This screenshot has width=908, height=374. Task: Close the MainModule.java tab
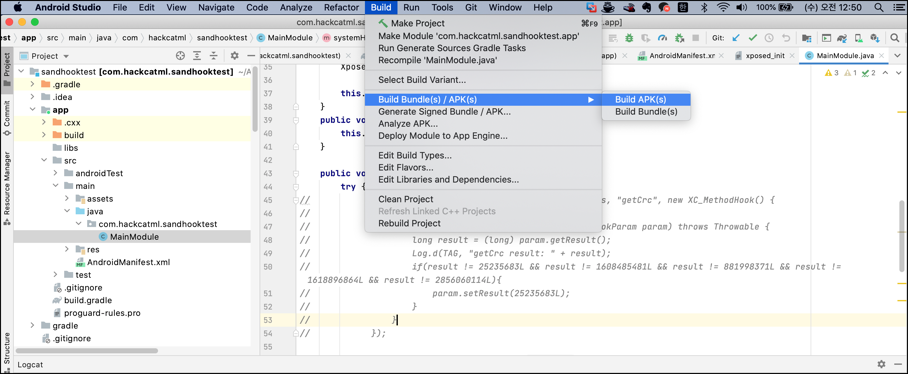pos(881,56)
